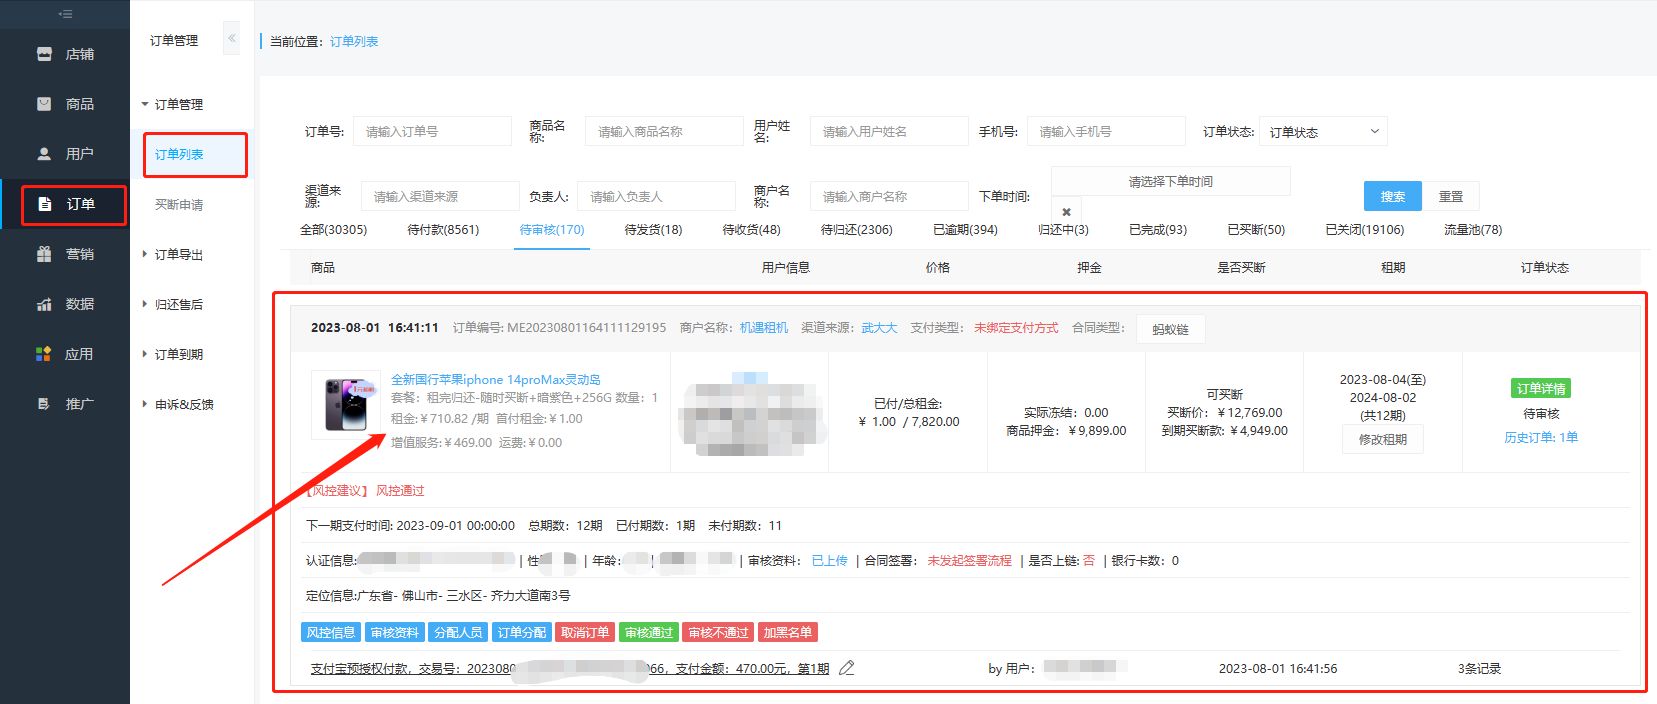Image resolution: width=1657 pixels, height=704 pixels.
Task: Click the blue 搜索 button
Action: [x=1392, y=197]
